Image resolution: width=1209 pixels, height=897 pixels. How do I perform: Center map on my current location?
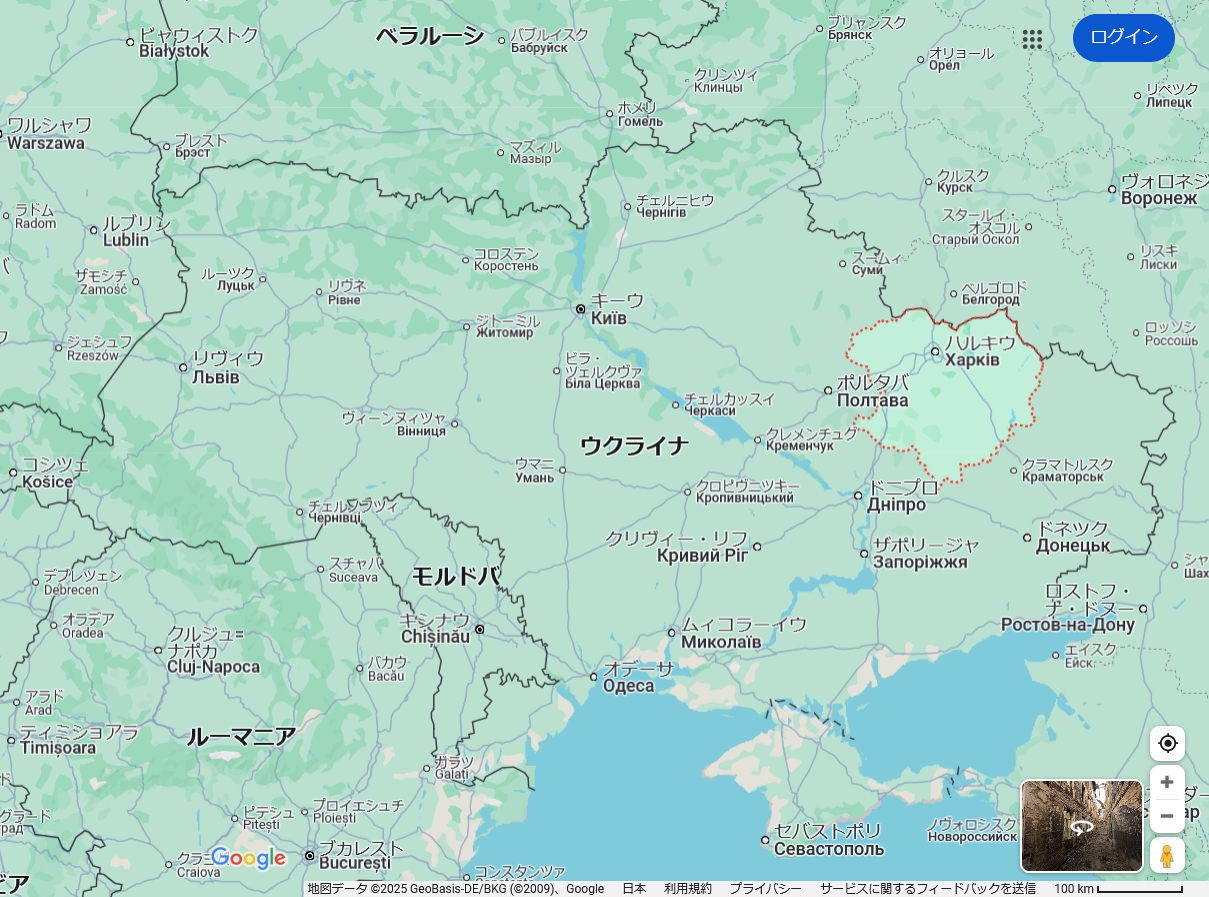click(1167, 743)
